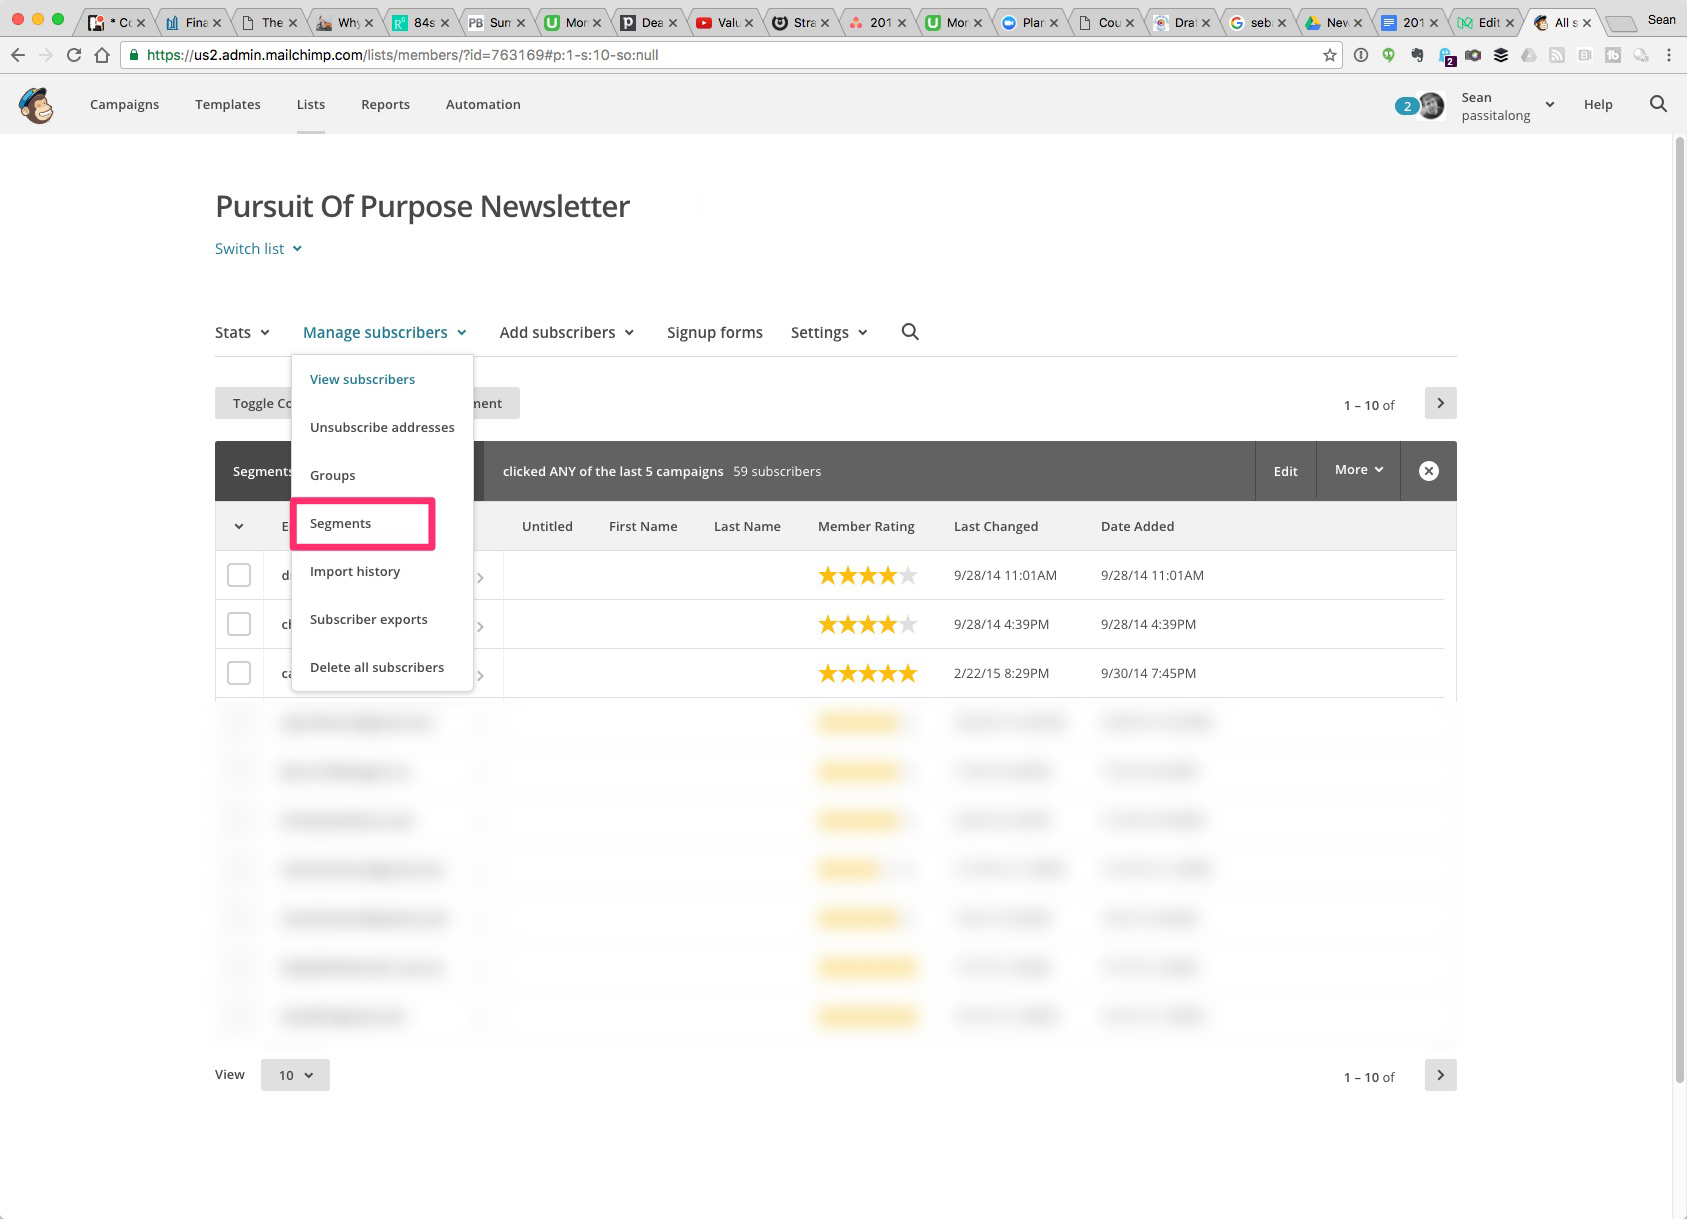This screenshot has height=1219, width=1687.
Task: Go to next page using top arrow
Action: 1440,403
